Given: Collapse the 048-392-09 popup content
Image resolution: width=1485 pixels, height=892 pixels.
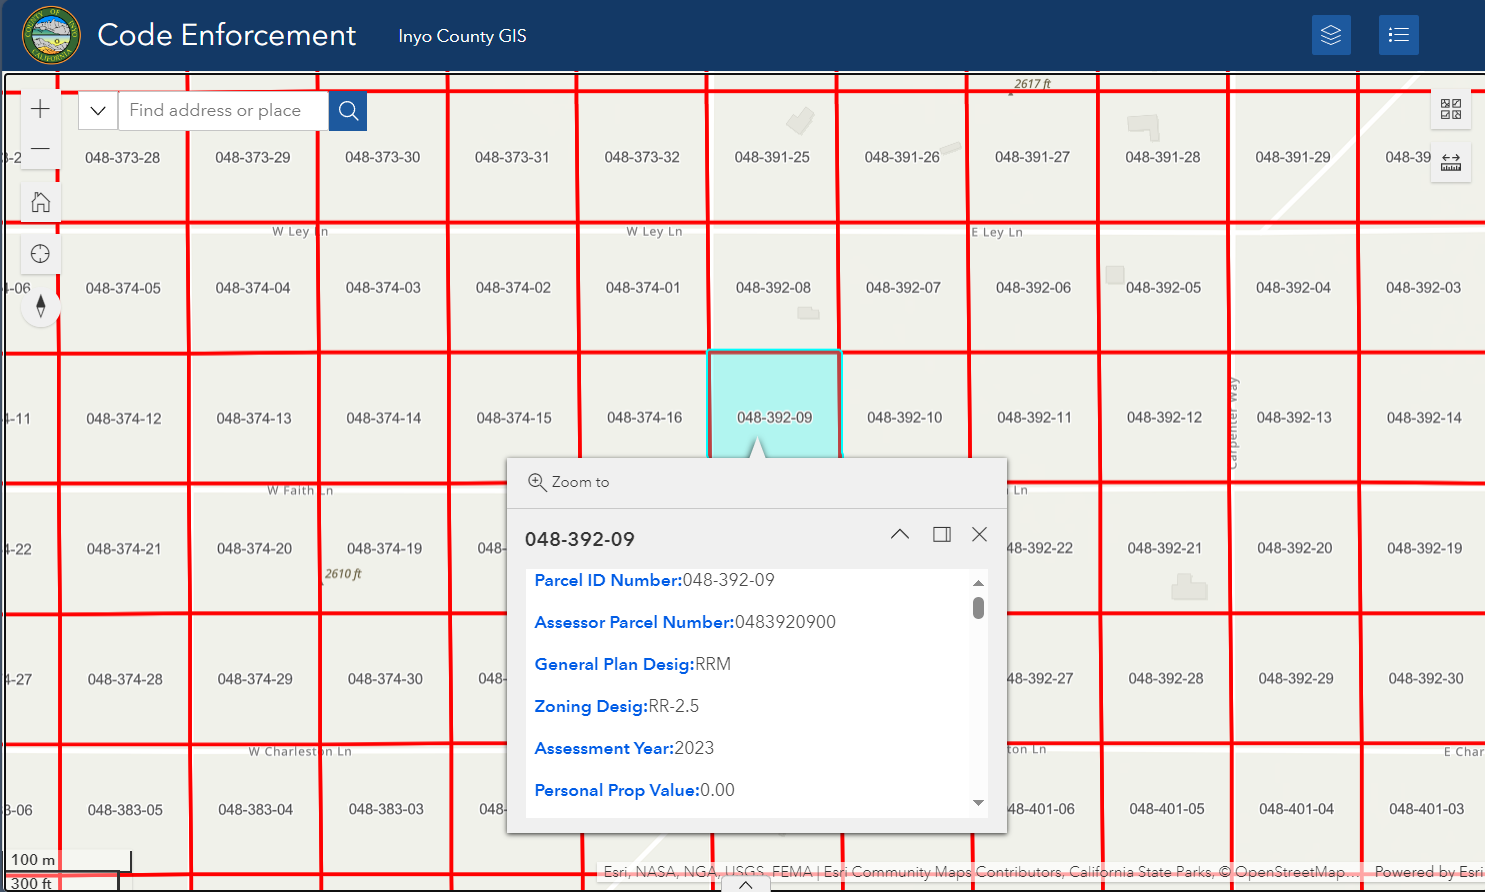Looking at the screenshot, I should point(900,535).
